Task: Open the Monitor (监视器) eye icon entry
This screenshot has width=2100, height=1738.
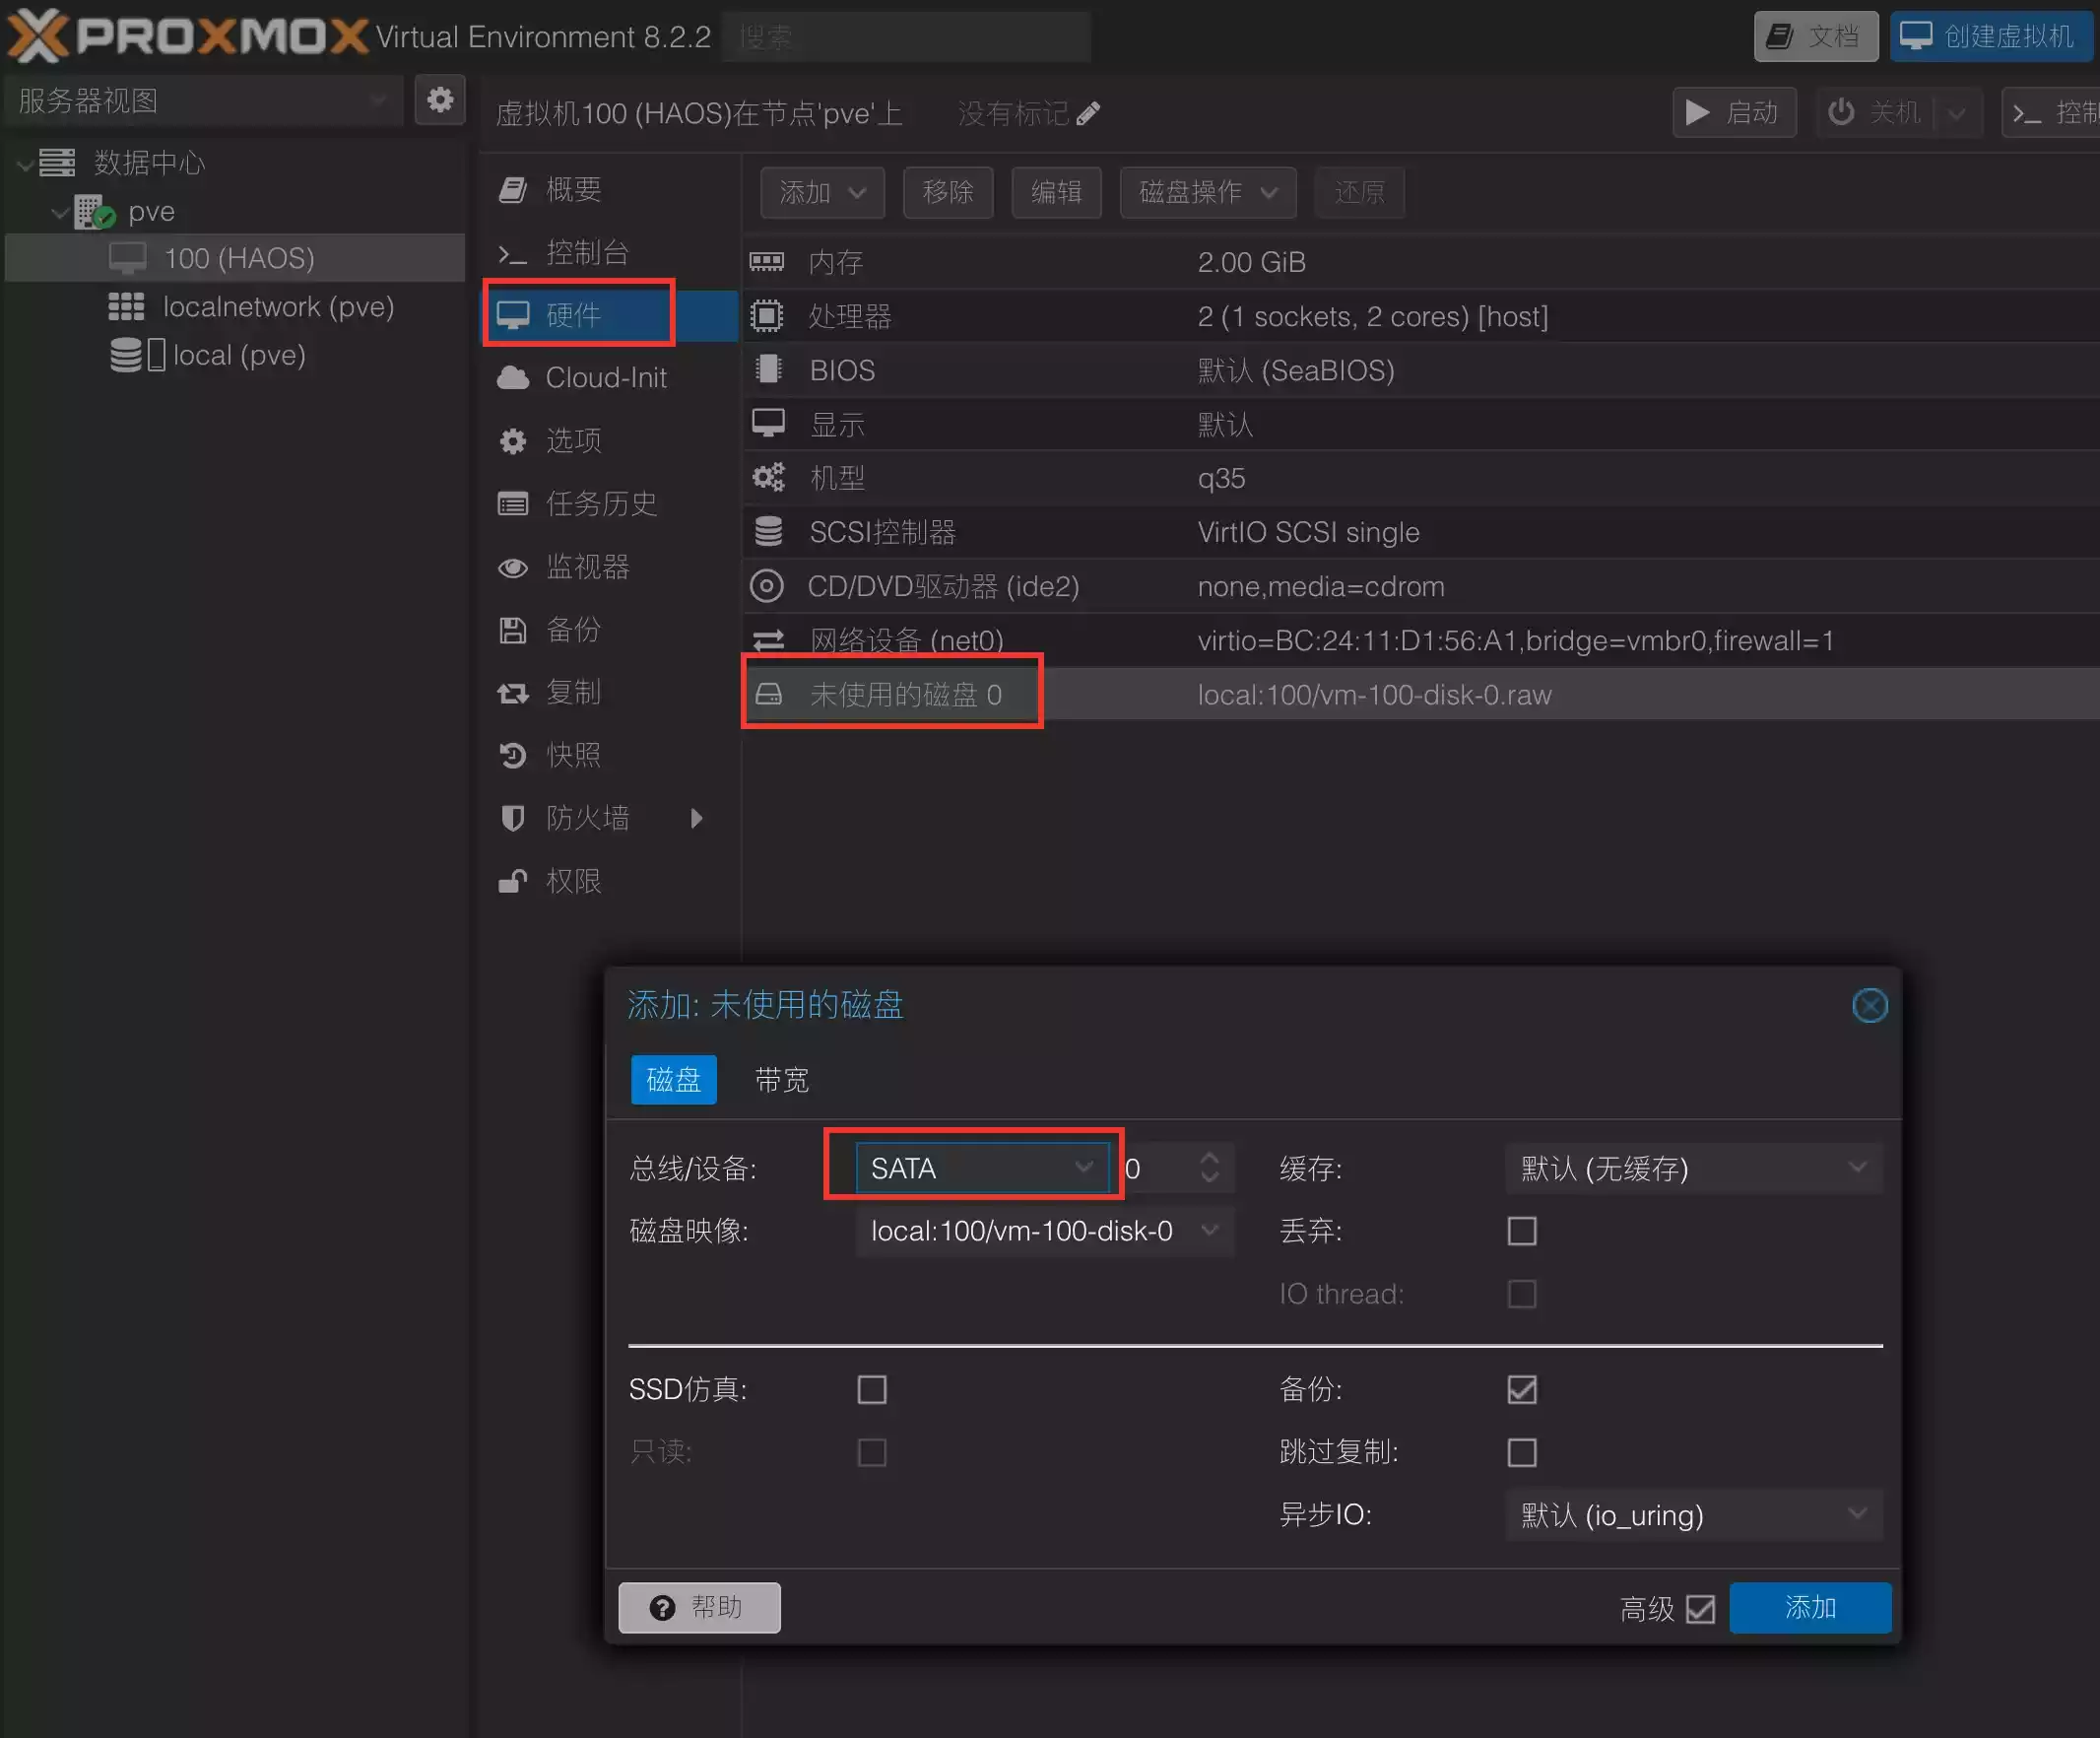Action: point(587,567)
